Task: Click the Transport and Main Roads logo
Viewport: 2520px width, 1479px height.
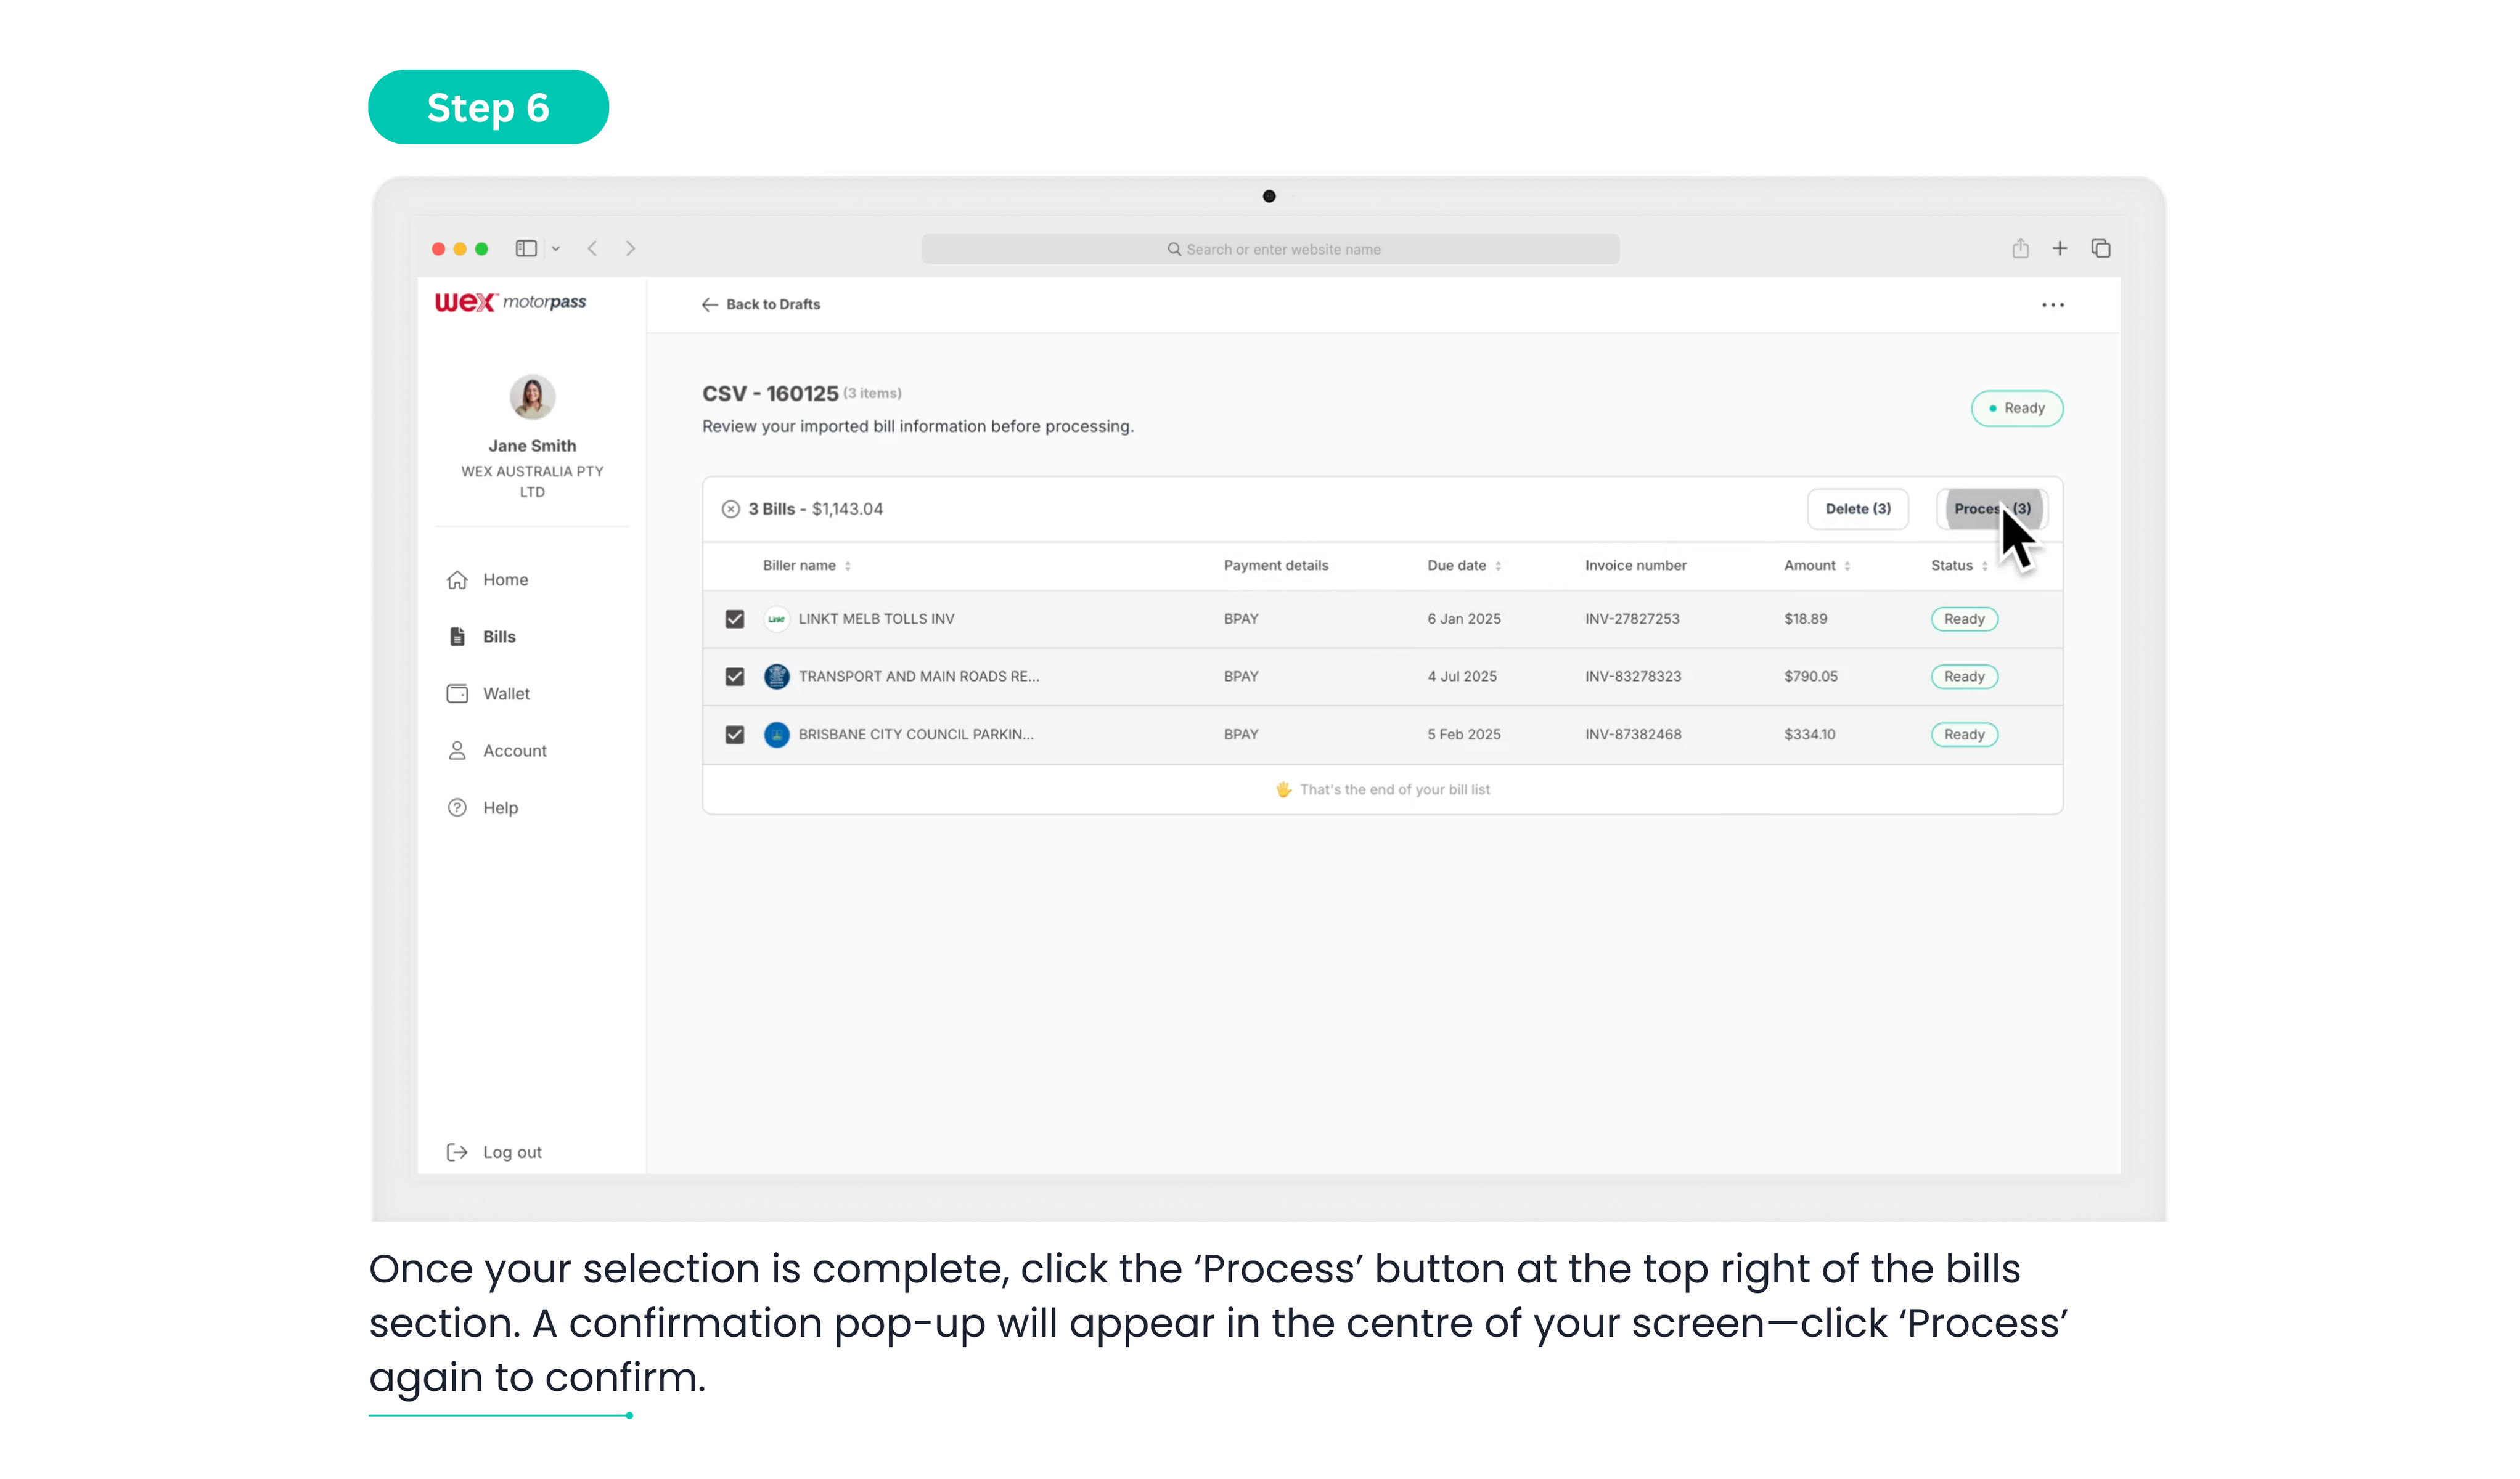Action: tap(776, 677)
